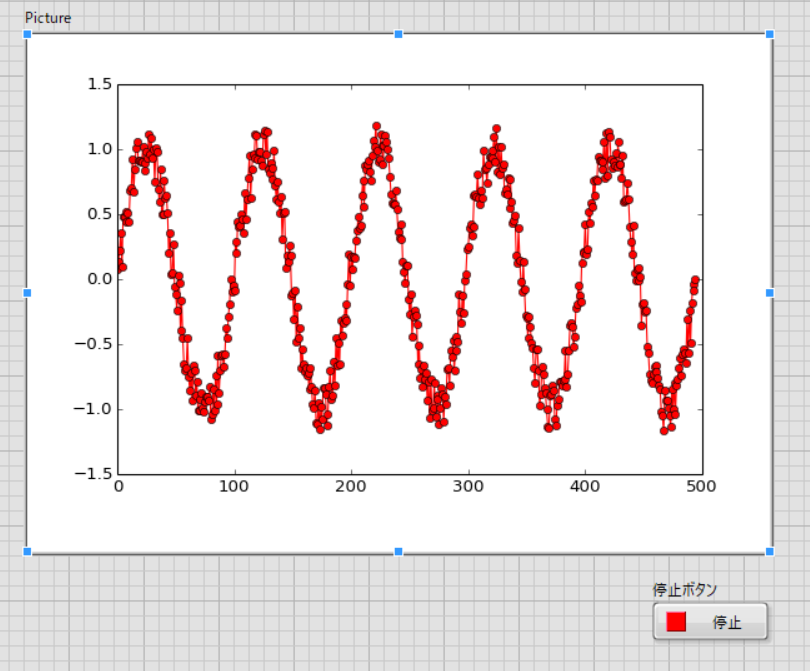Click the 100 x-axis tick label
Viewport: 810px width, 671px height.
pos(234,486)
